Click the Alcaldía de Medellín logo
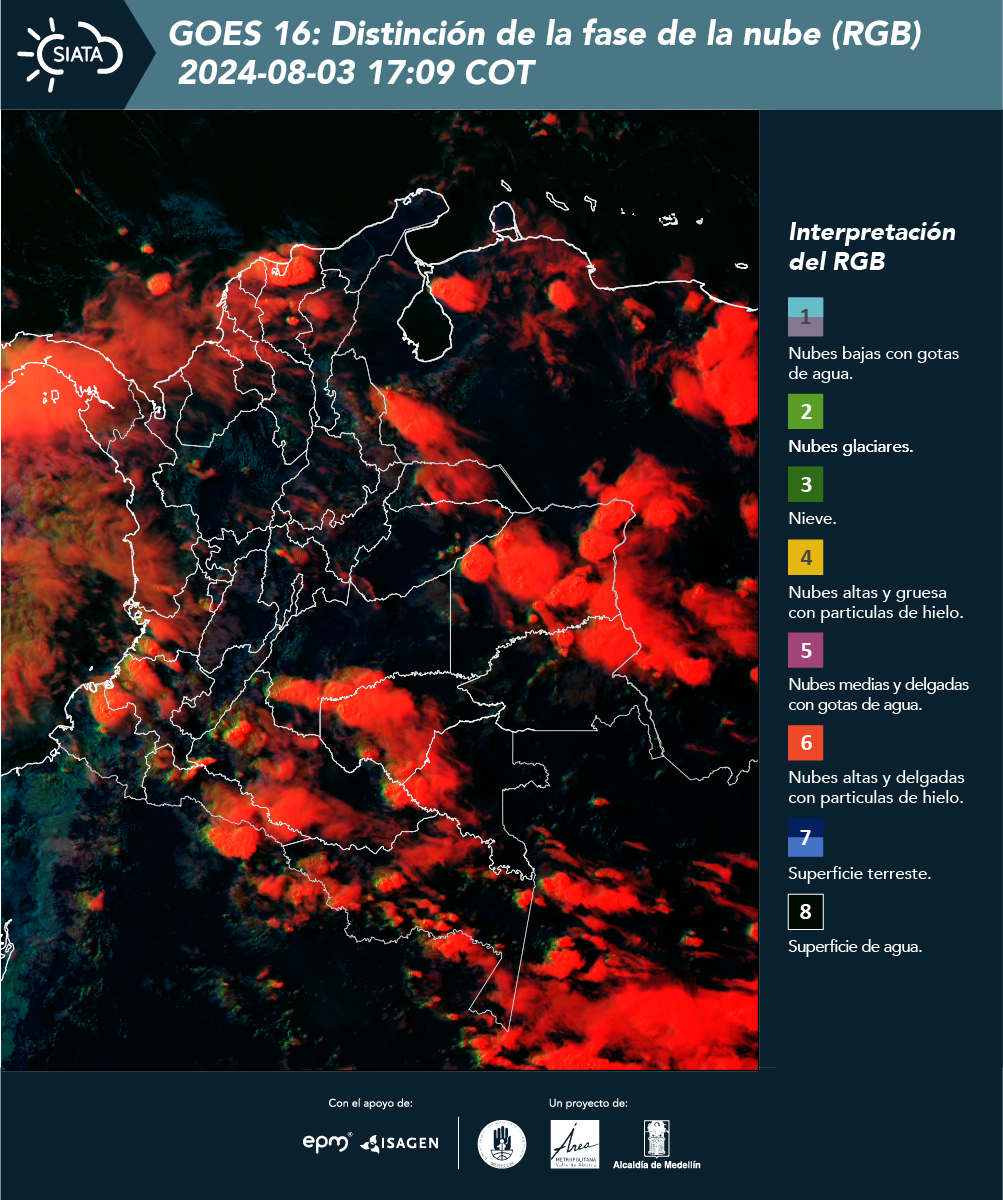Screen dimensions: 1003x1200 [x=657, y=1144]
